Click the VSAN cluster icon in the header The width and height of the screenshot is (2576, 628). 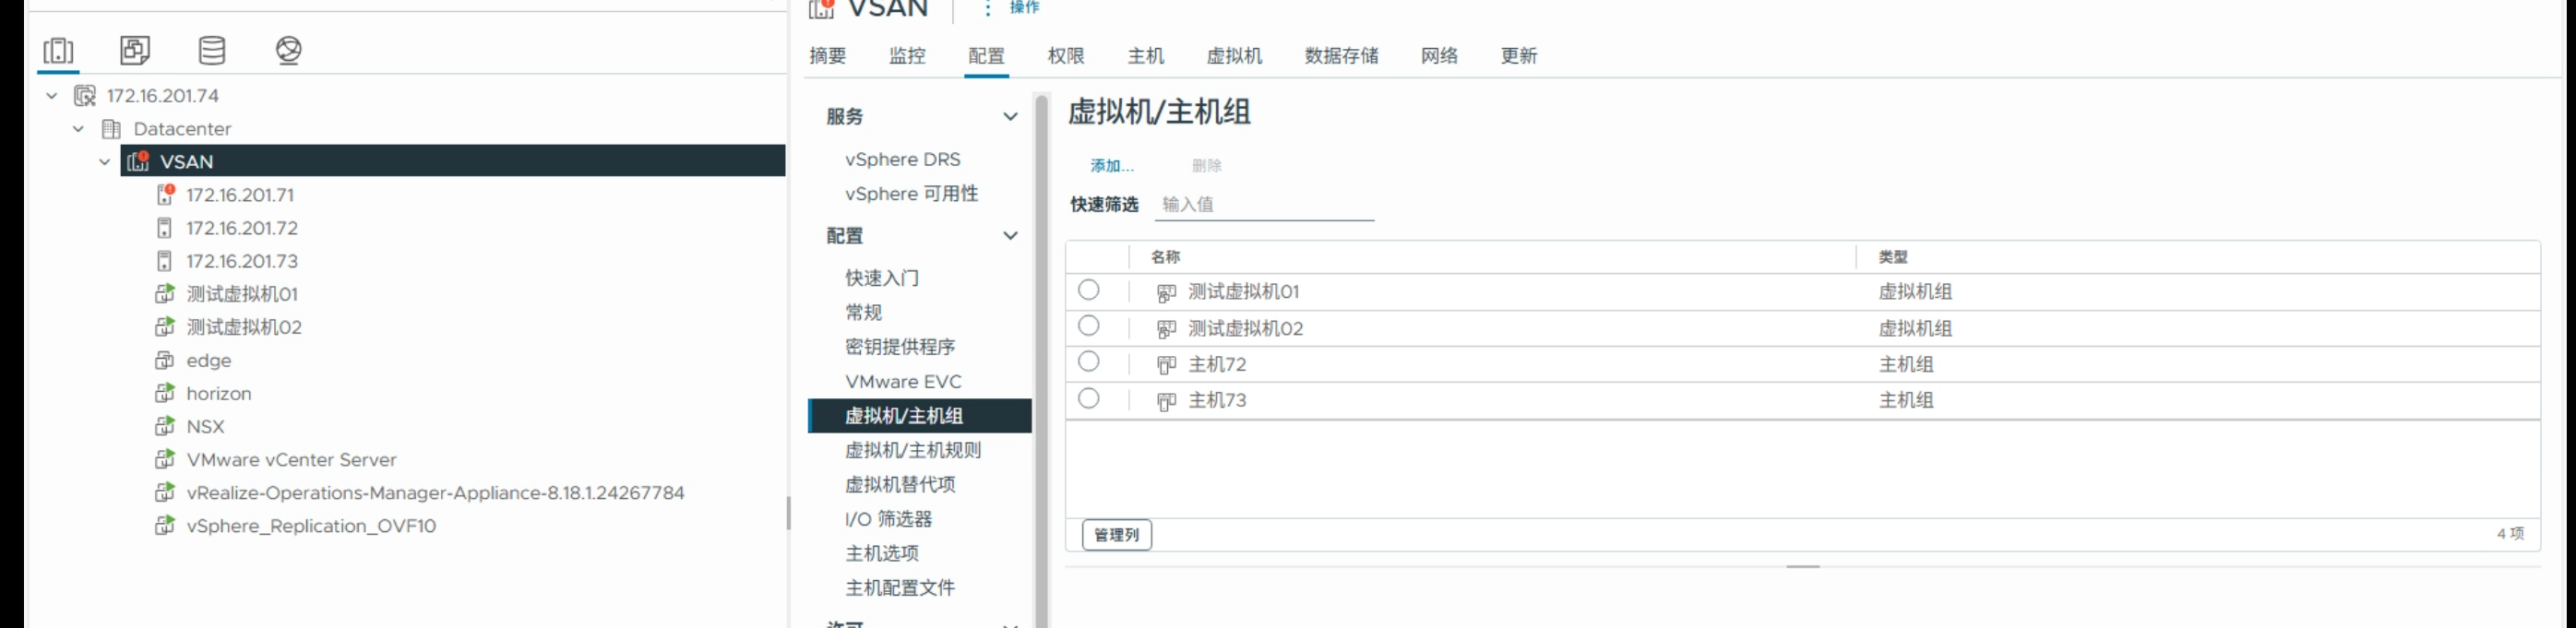[822, 8]
